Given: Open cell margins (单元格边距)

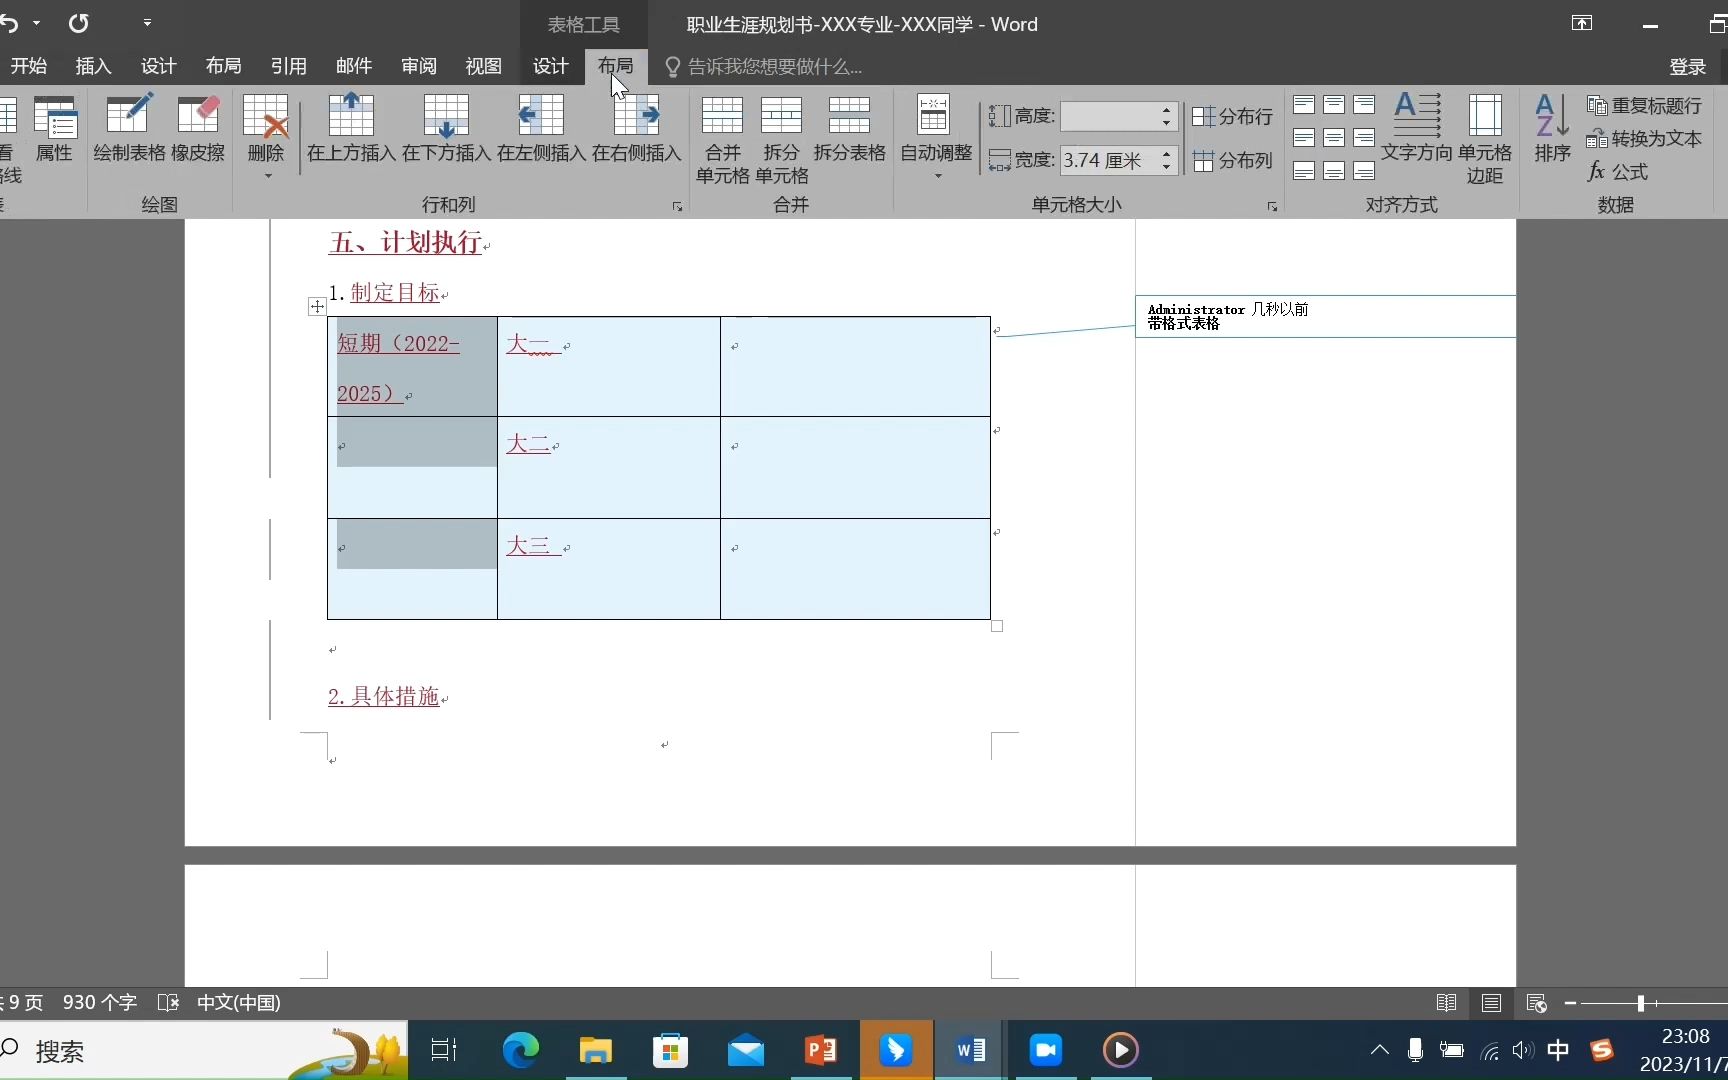Looking at the screenshot, I should 1485,140.
